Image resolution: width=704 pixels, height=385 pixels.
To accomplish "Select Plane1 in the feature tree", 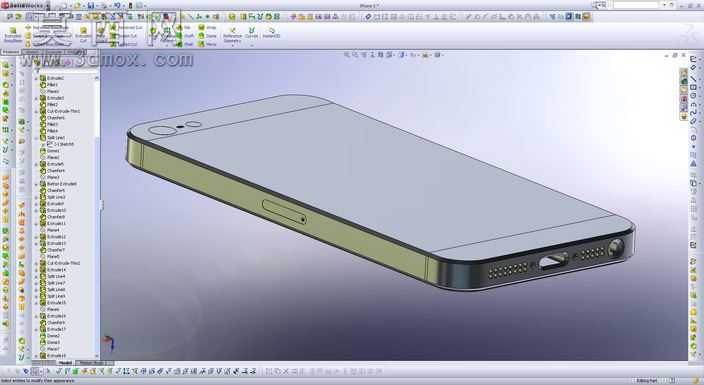I will (49, 91).
